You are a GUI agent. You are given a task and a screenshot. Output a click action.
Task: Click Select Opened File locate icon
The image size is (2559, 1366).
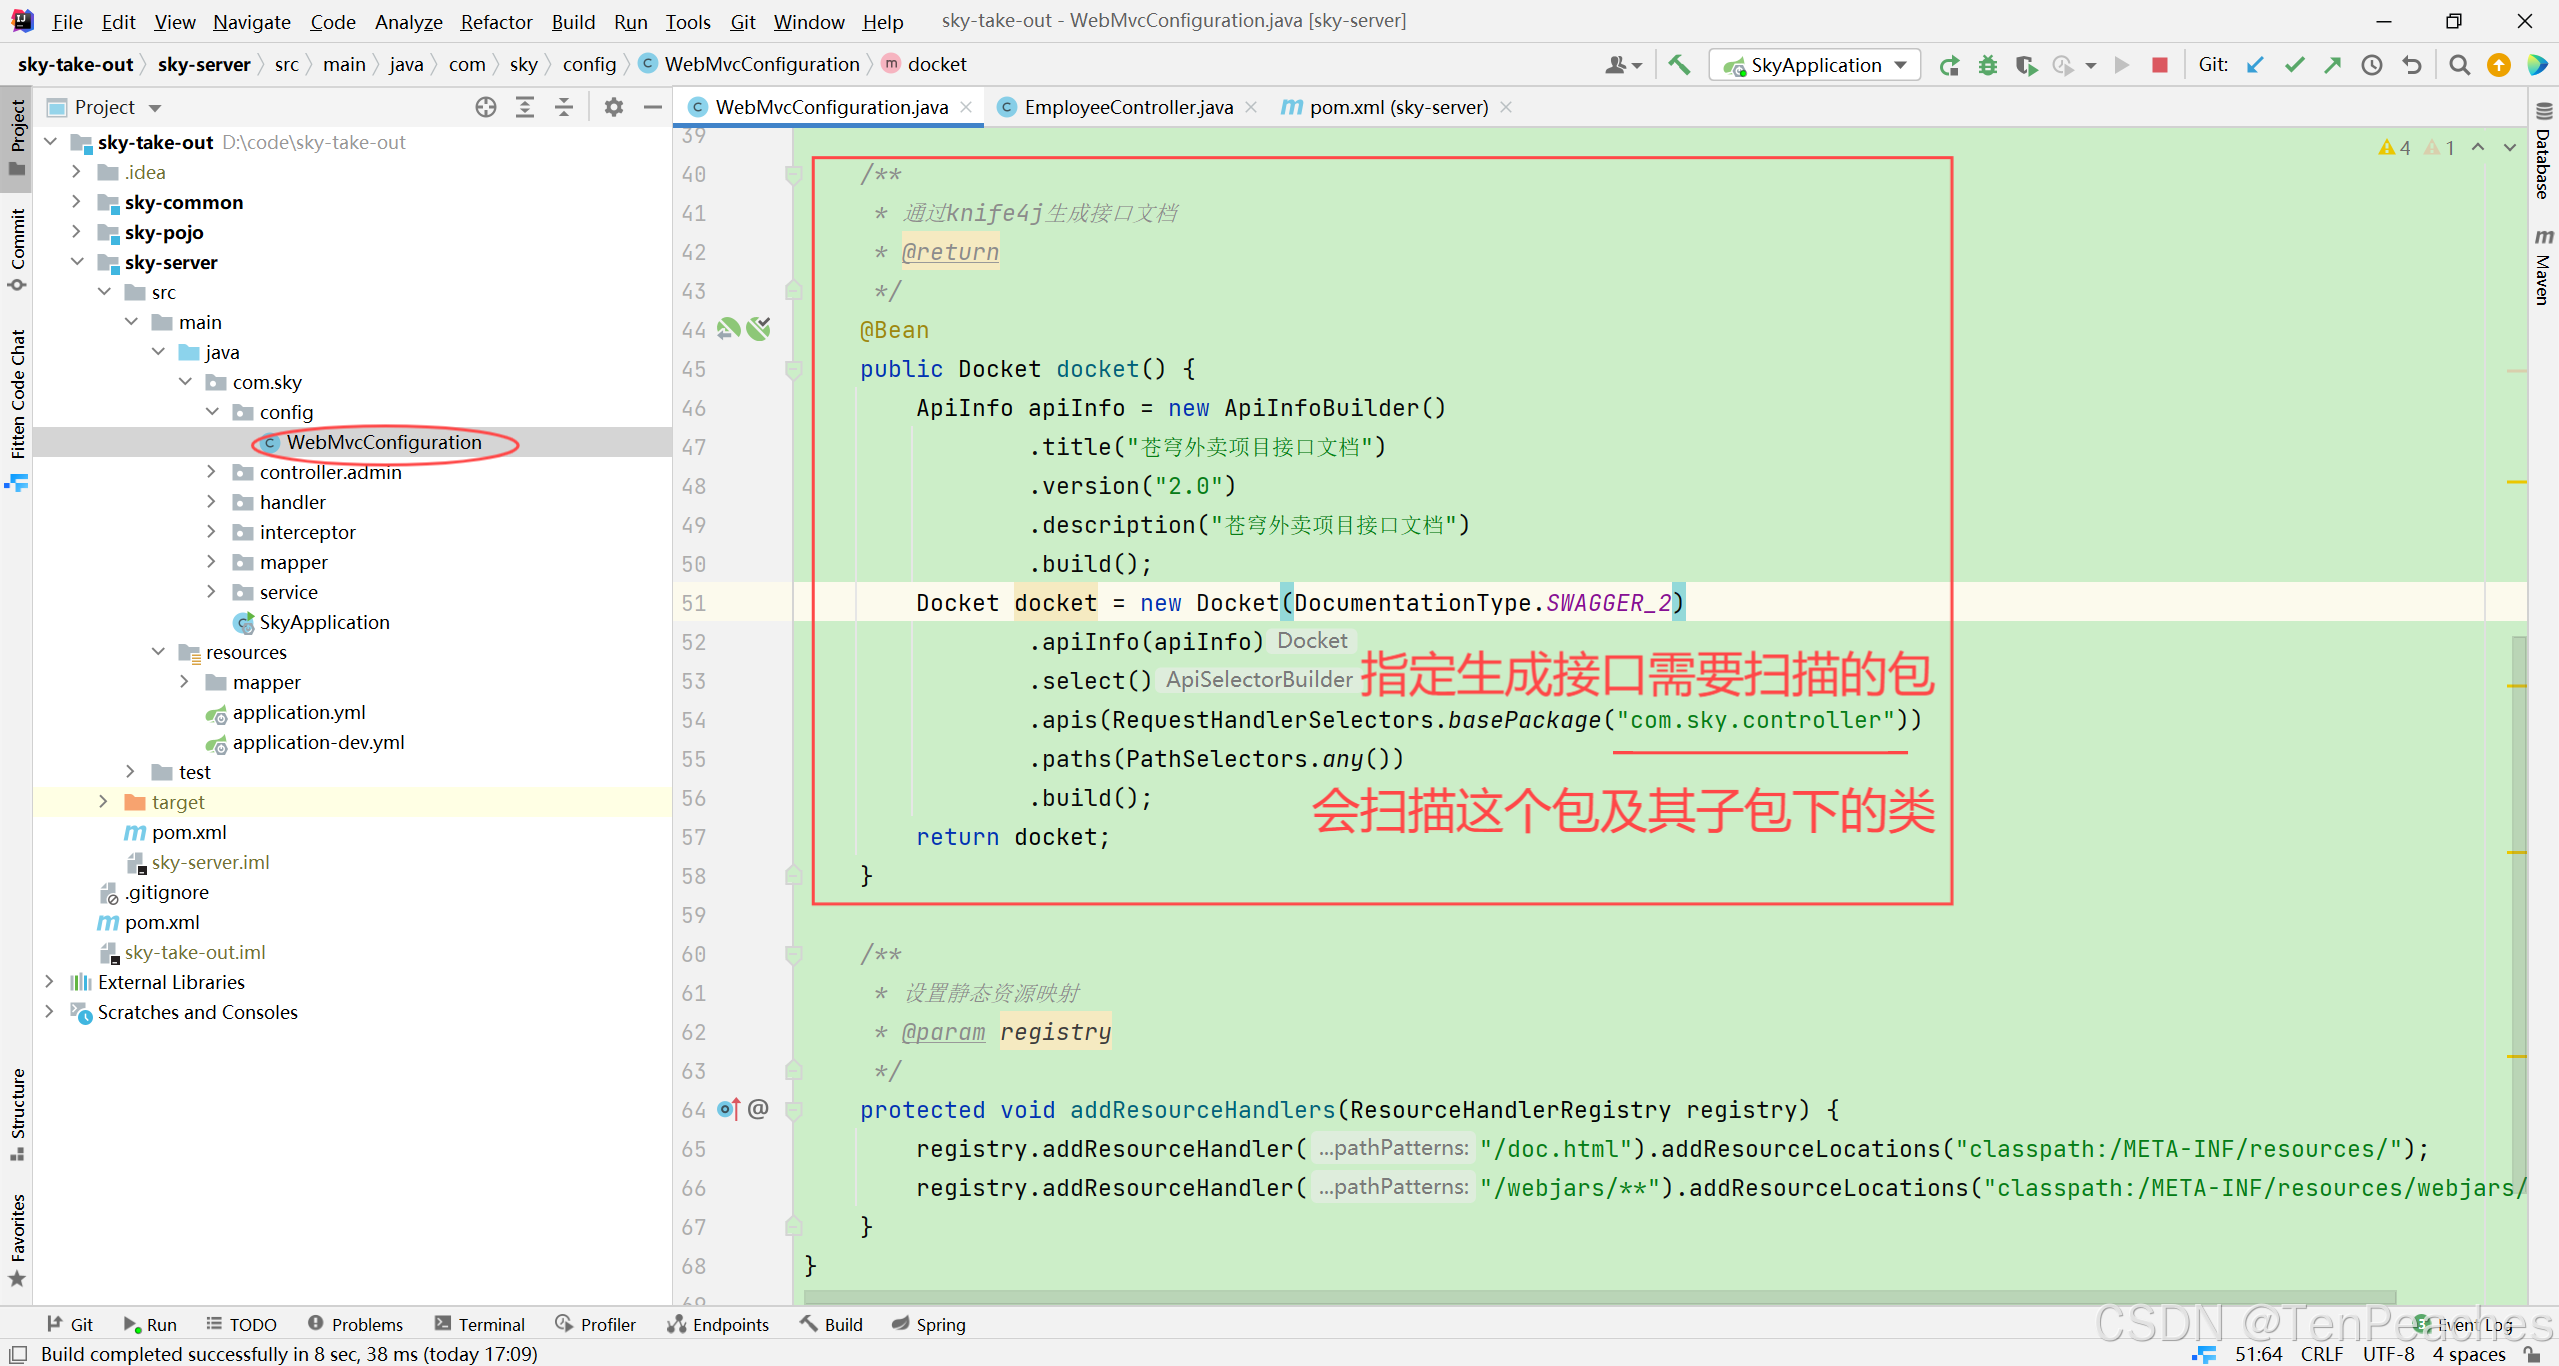[486, 107]
